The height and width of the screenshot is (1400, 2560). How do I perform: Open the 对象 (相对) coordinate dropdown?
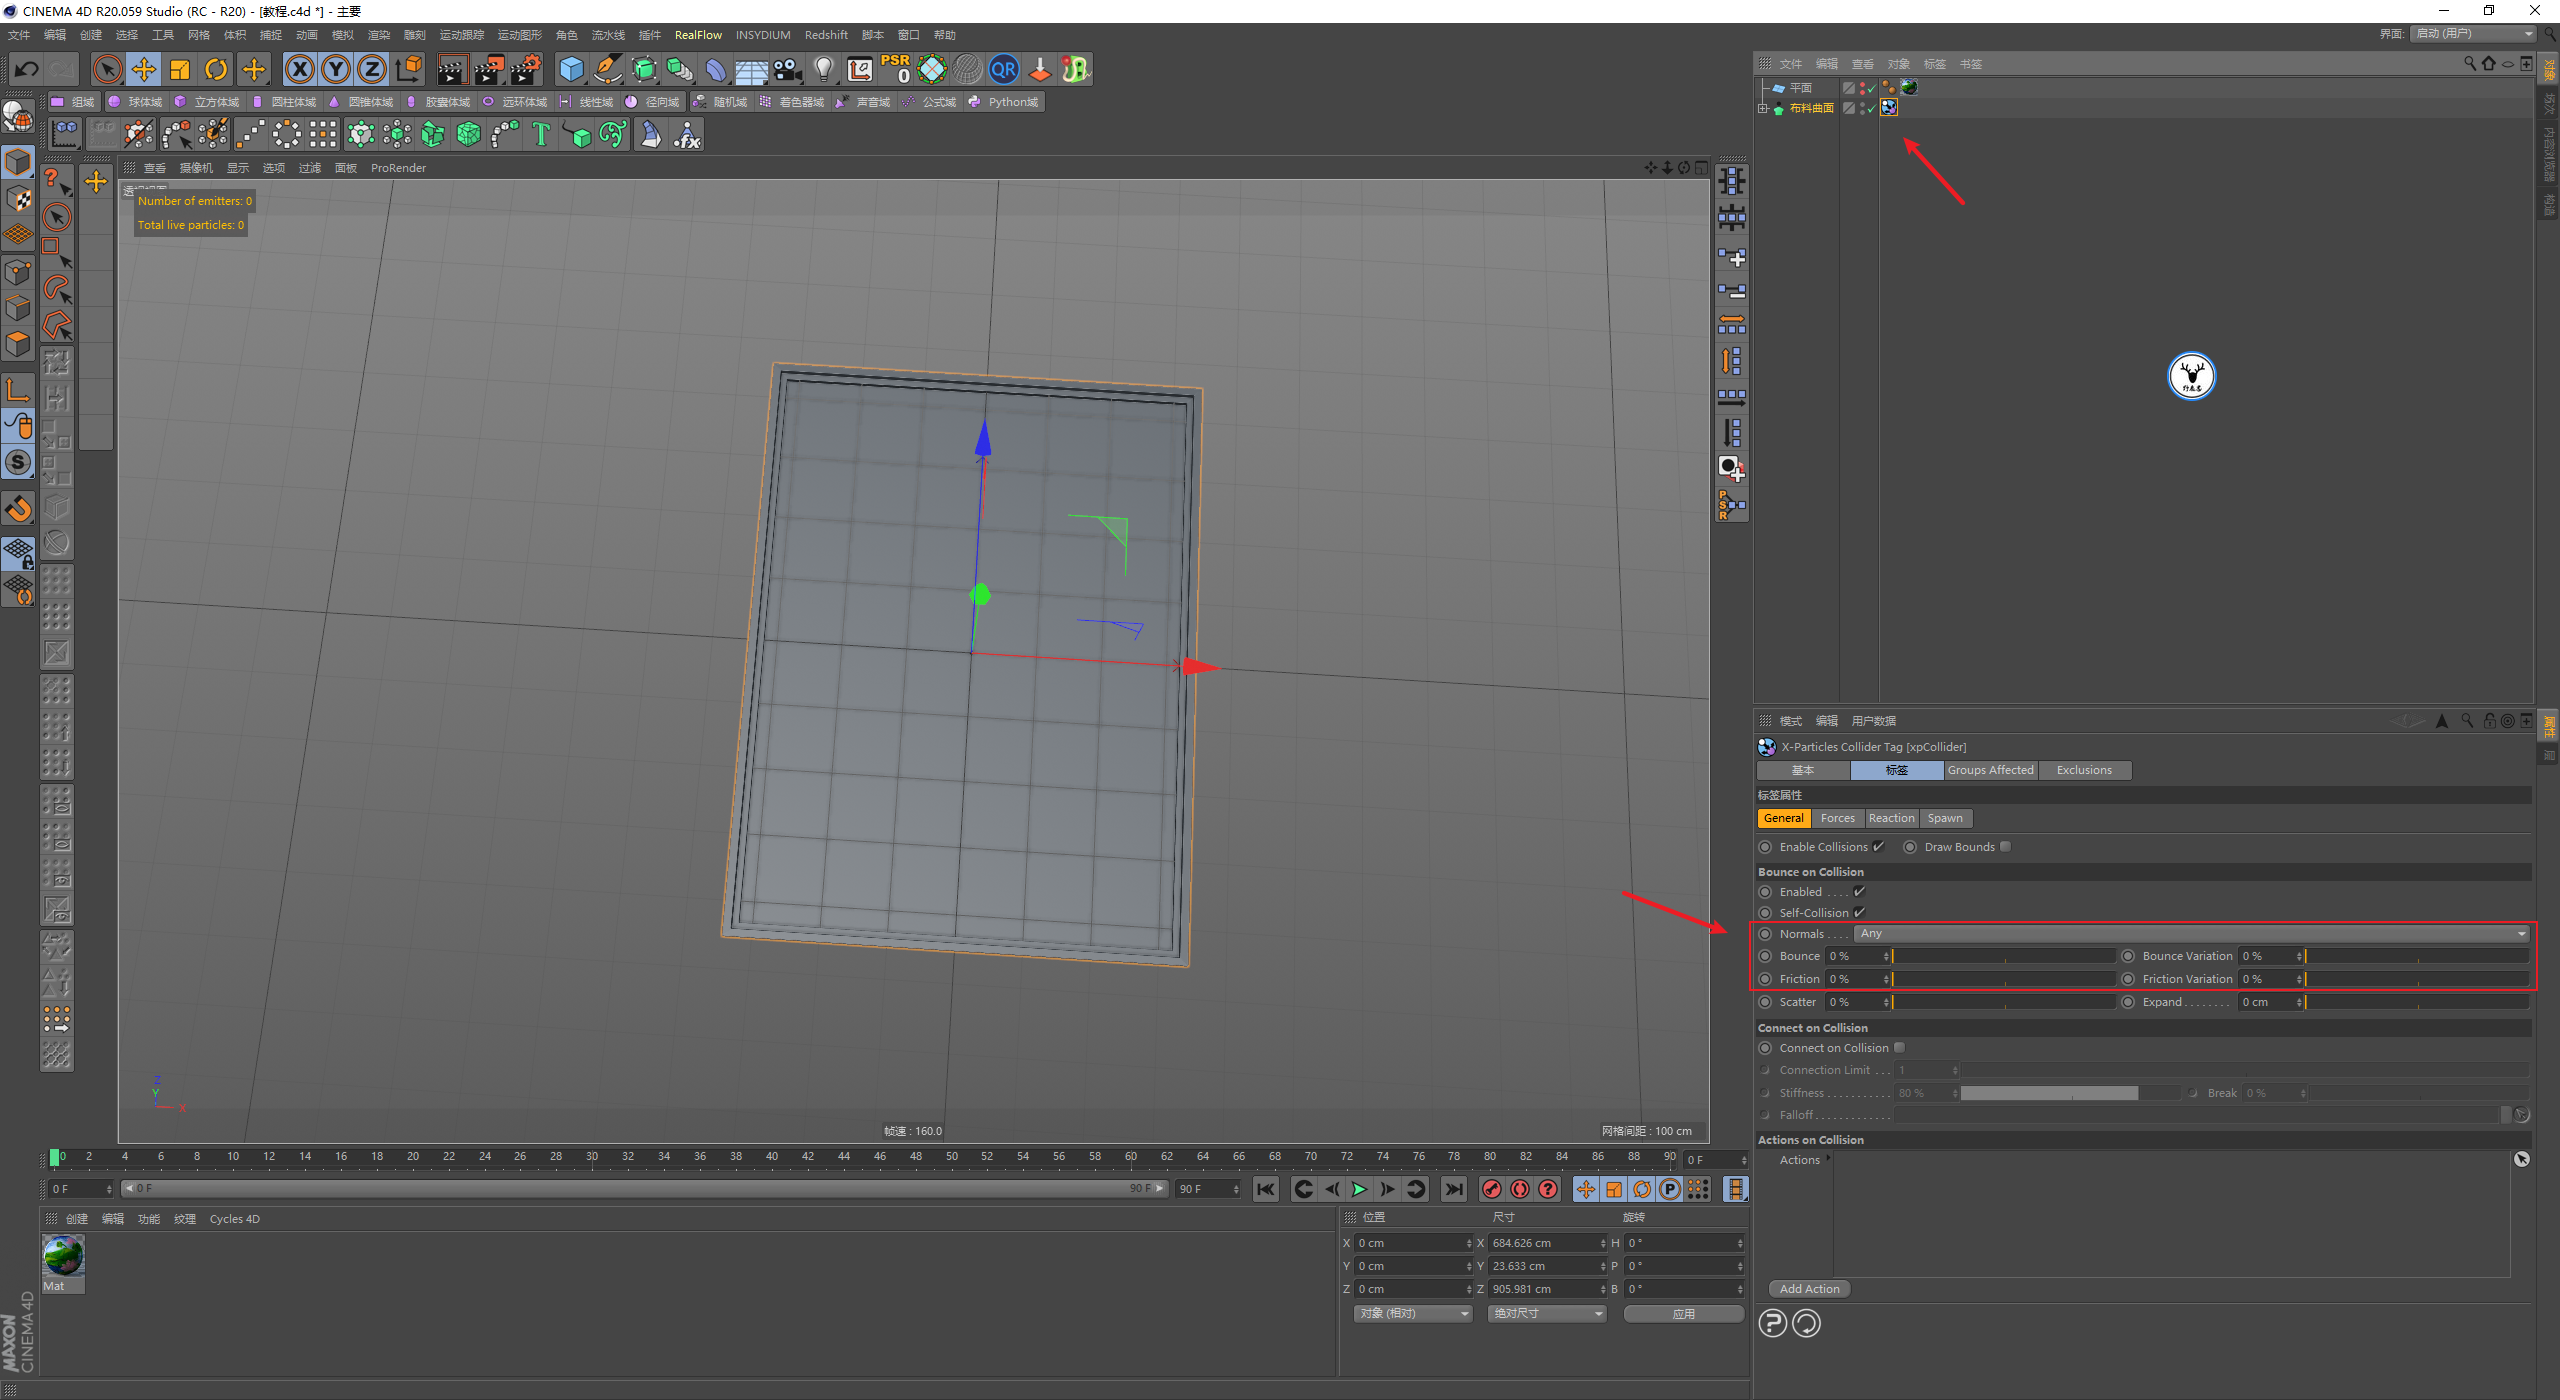(1413, 1314)
